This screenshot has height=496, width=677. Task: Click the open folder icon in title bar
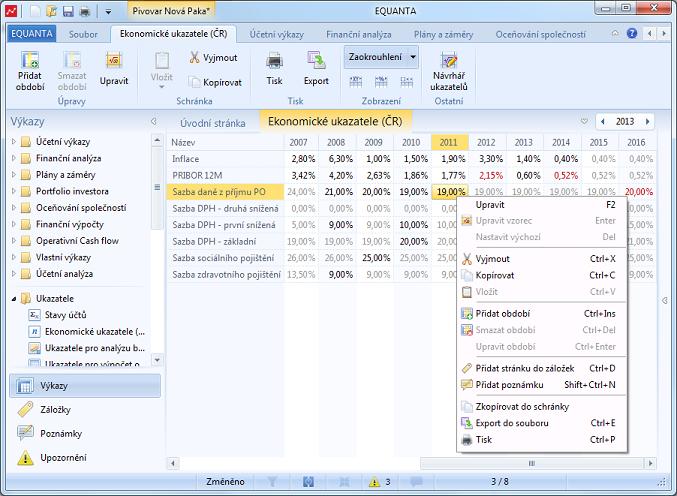coord(51,11)
